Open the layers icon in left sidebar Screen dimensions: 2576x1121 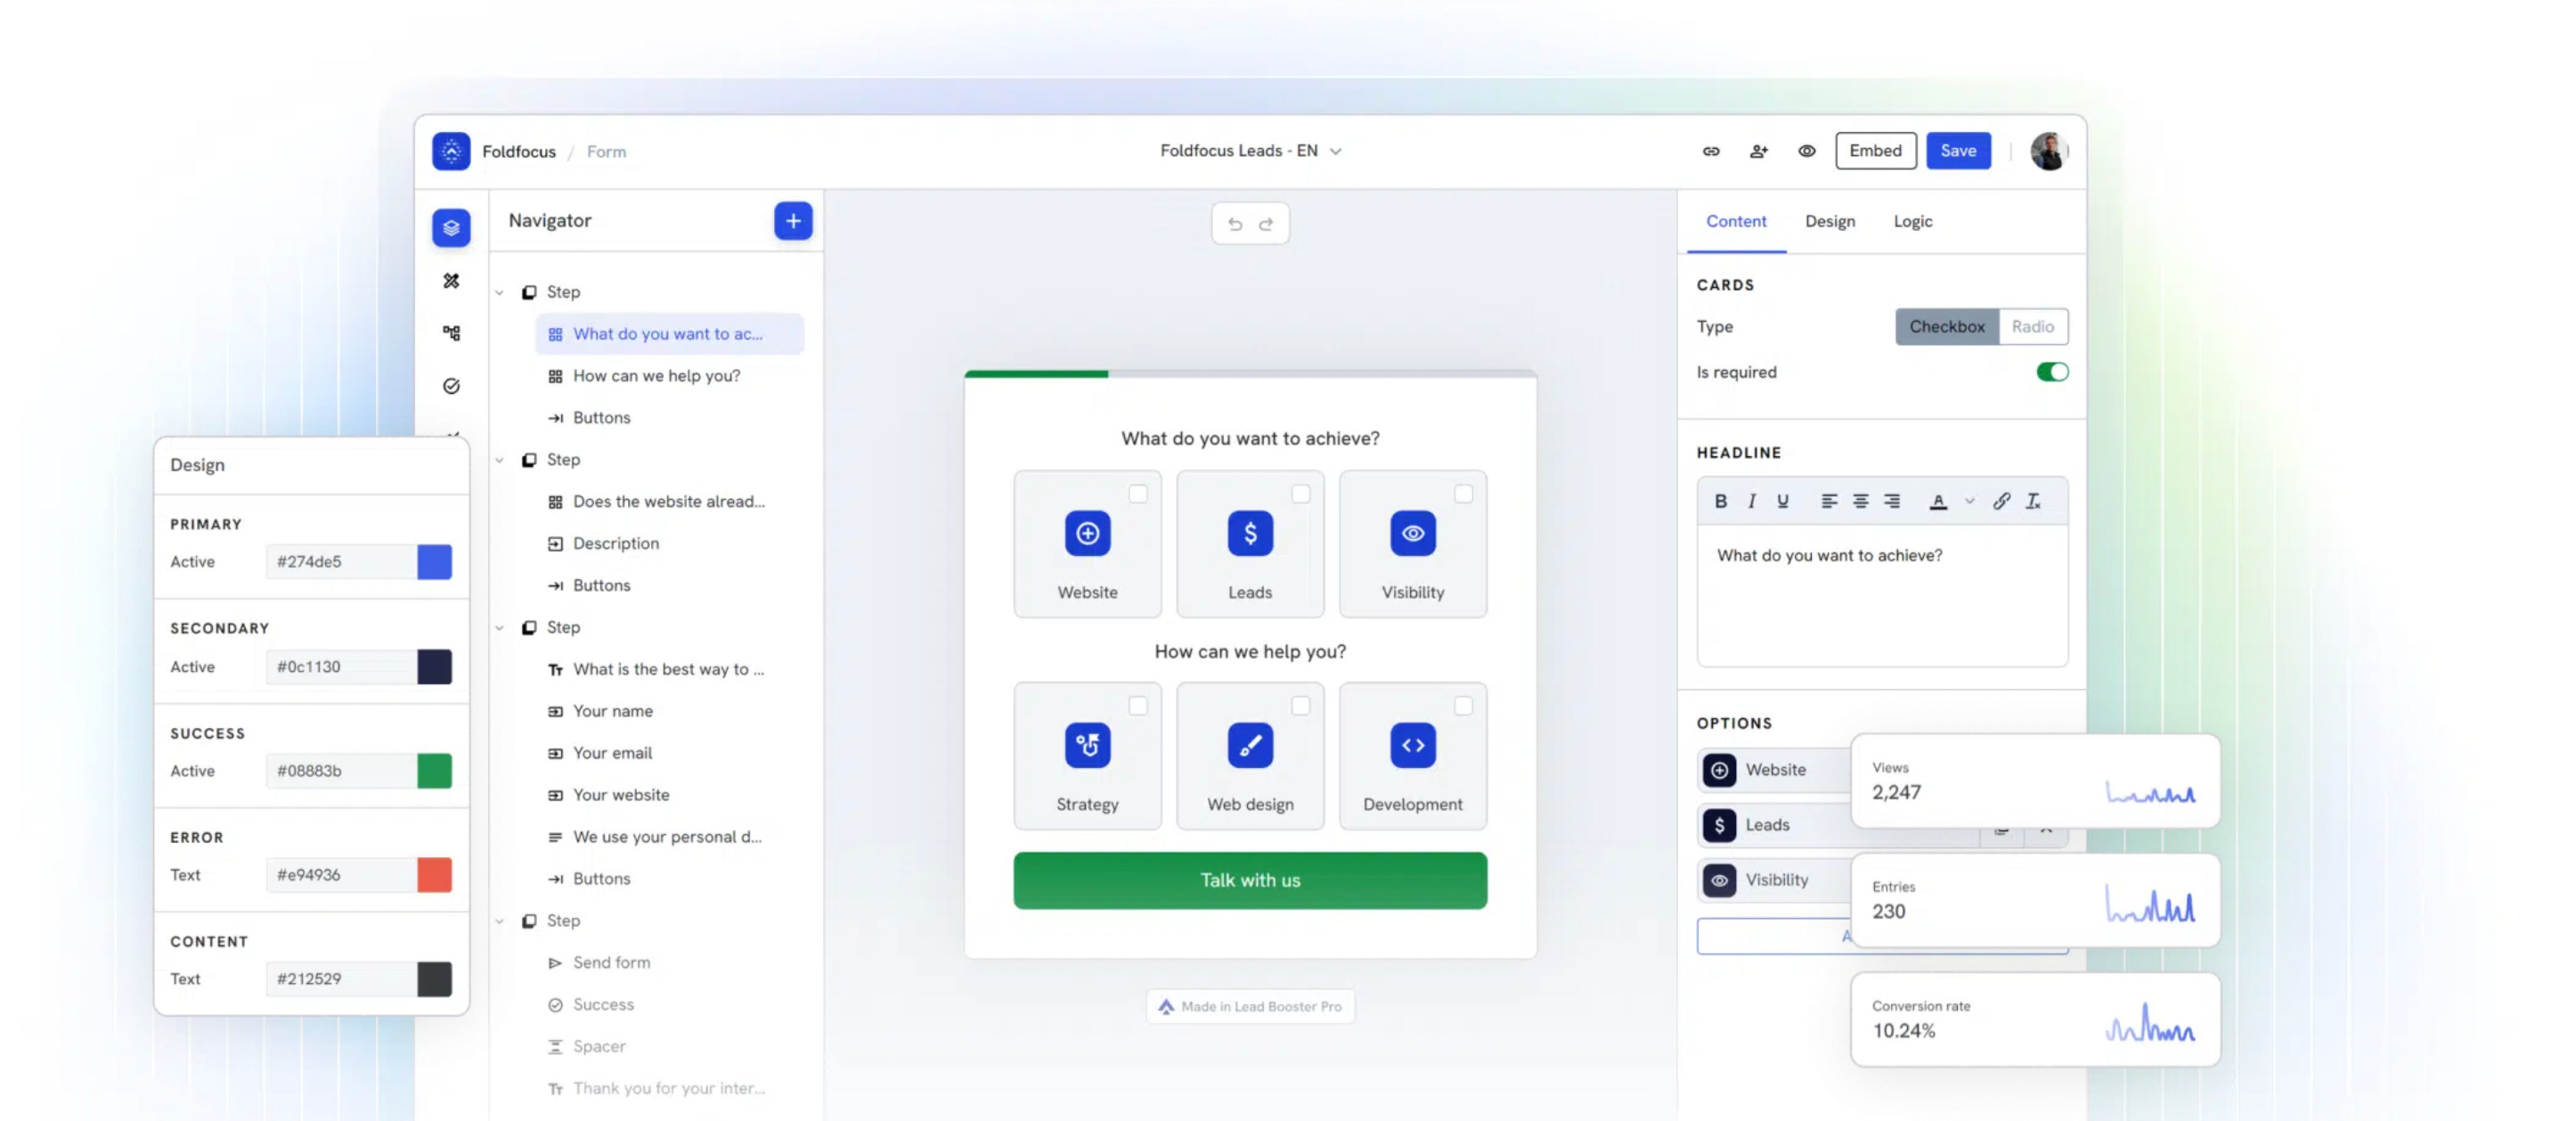click(x=451, y=228)
